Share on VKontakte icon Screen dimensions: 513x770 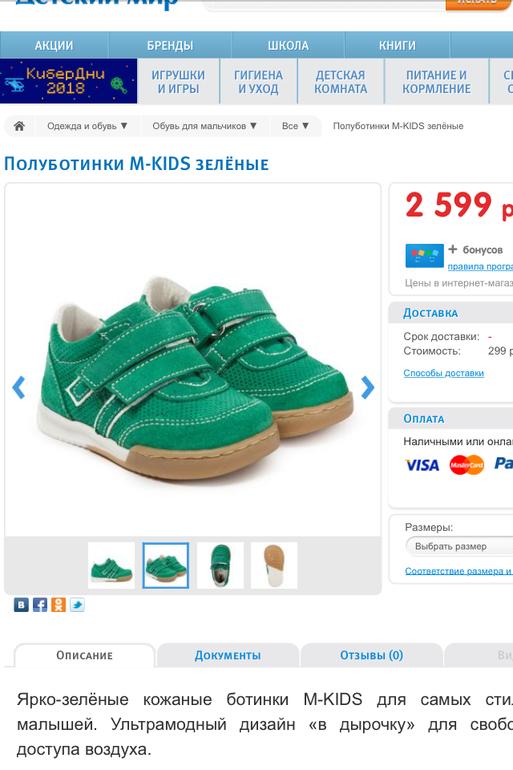pos(21,605)
